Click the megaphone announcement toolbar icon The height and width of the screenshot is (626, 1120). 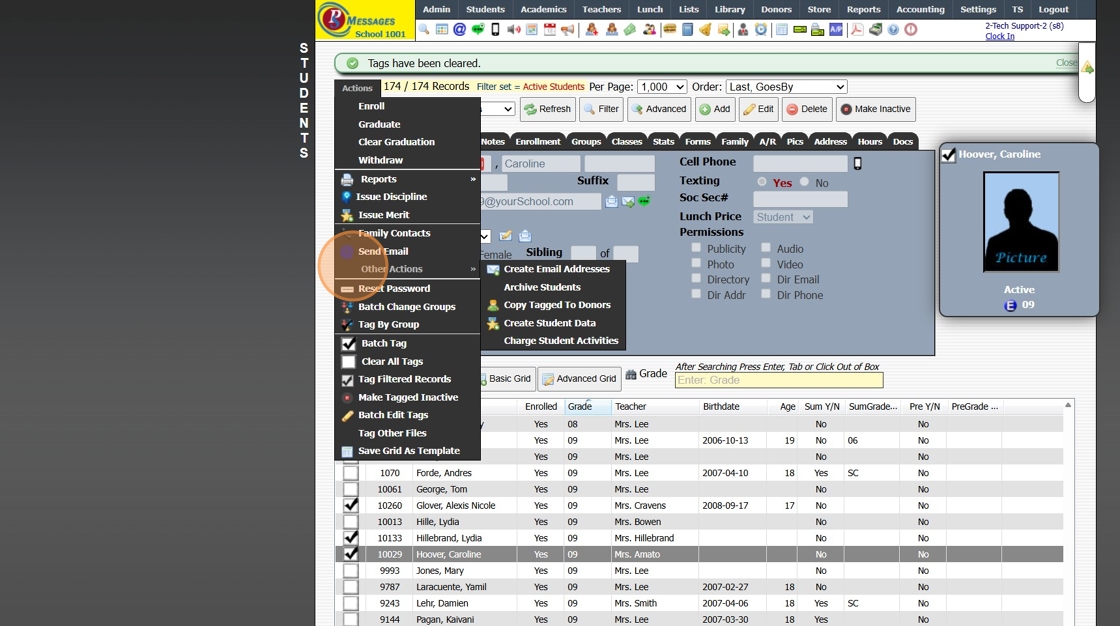568,30
